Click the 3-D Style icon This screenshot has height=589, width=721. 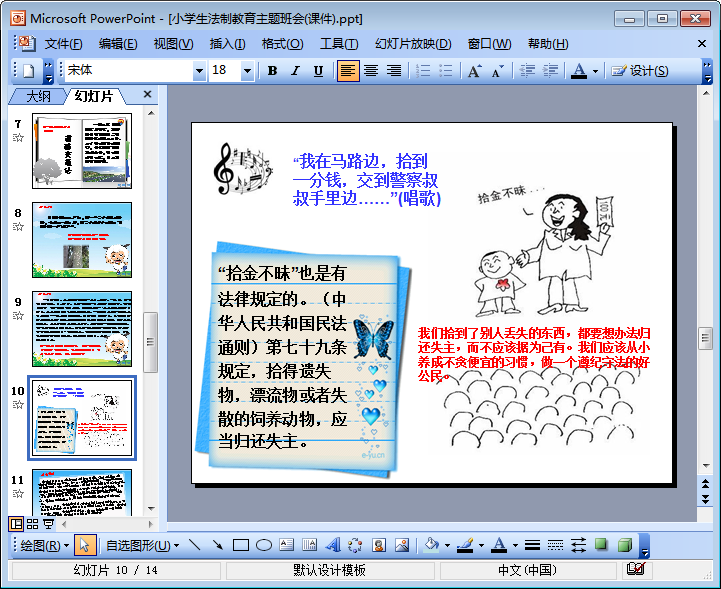(625, 545)
